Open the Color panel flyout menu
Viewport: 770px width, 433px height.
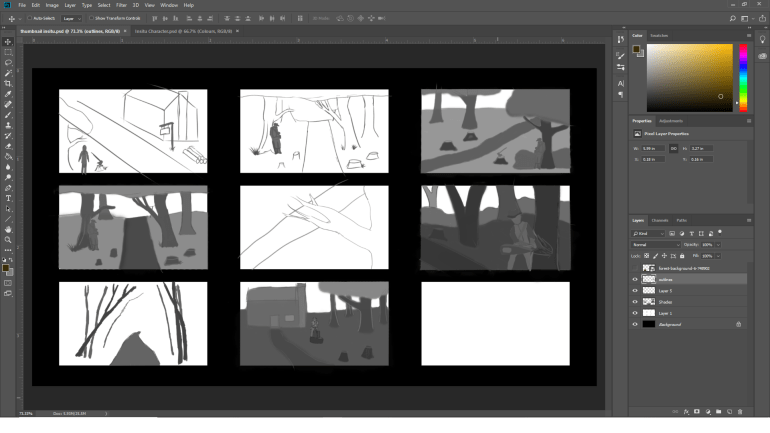(x=749, y=35)
